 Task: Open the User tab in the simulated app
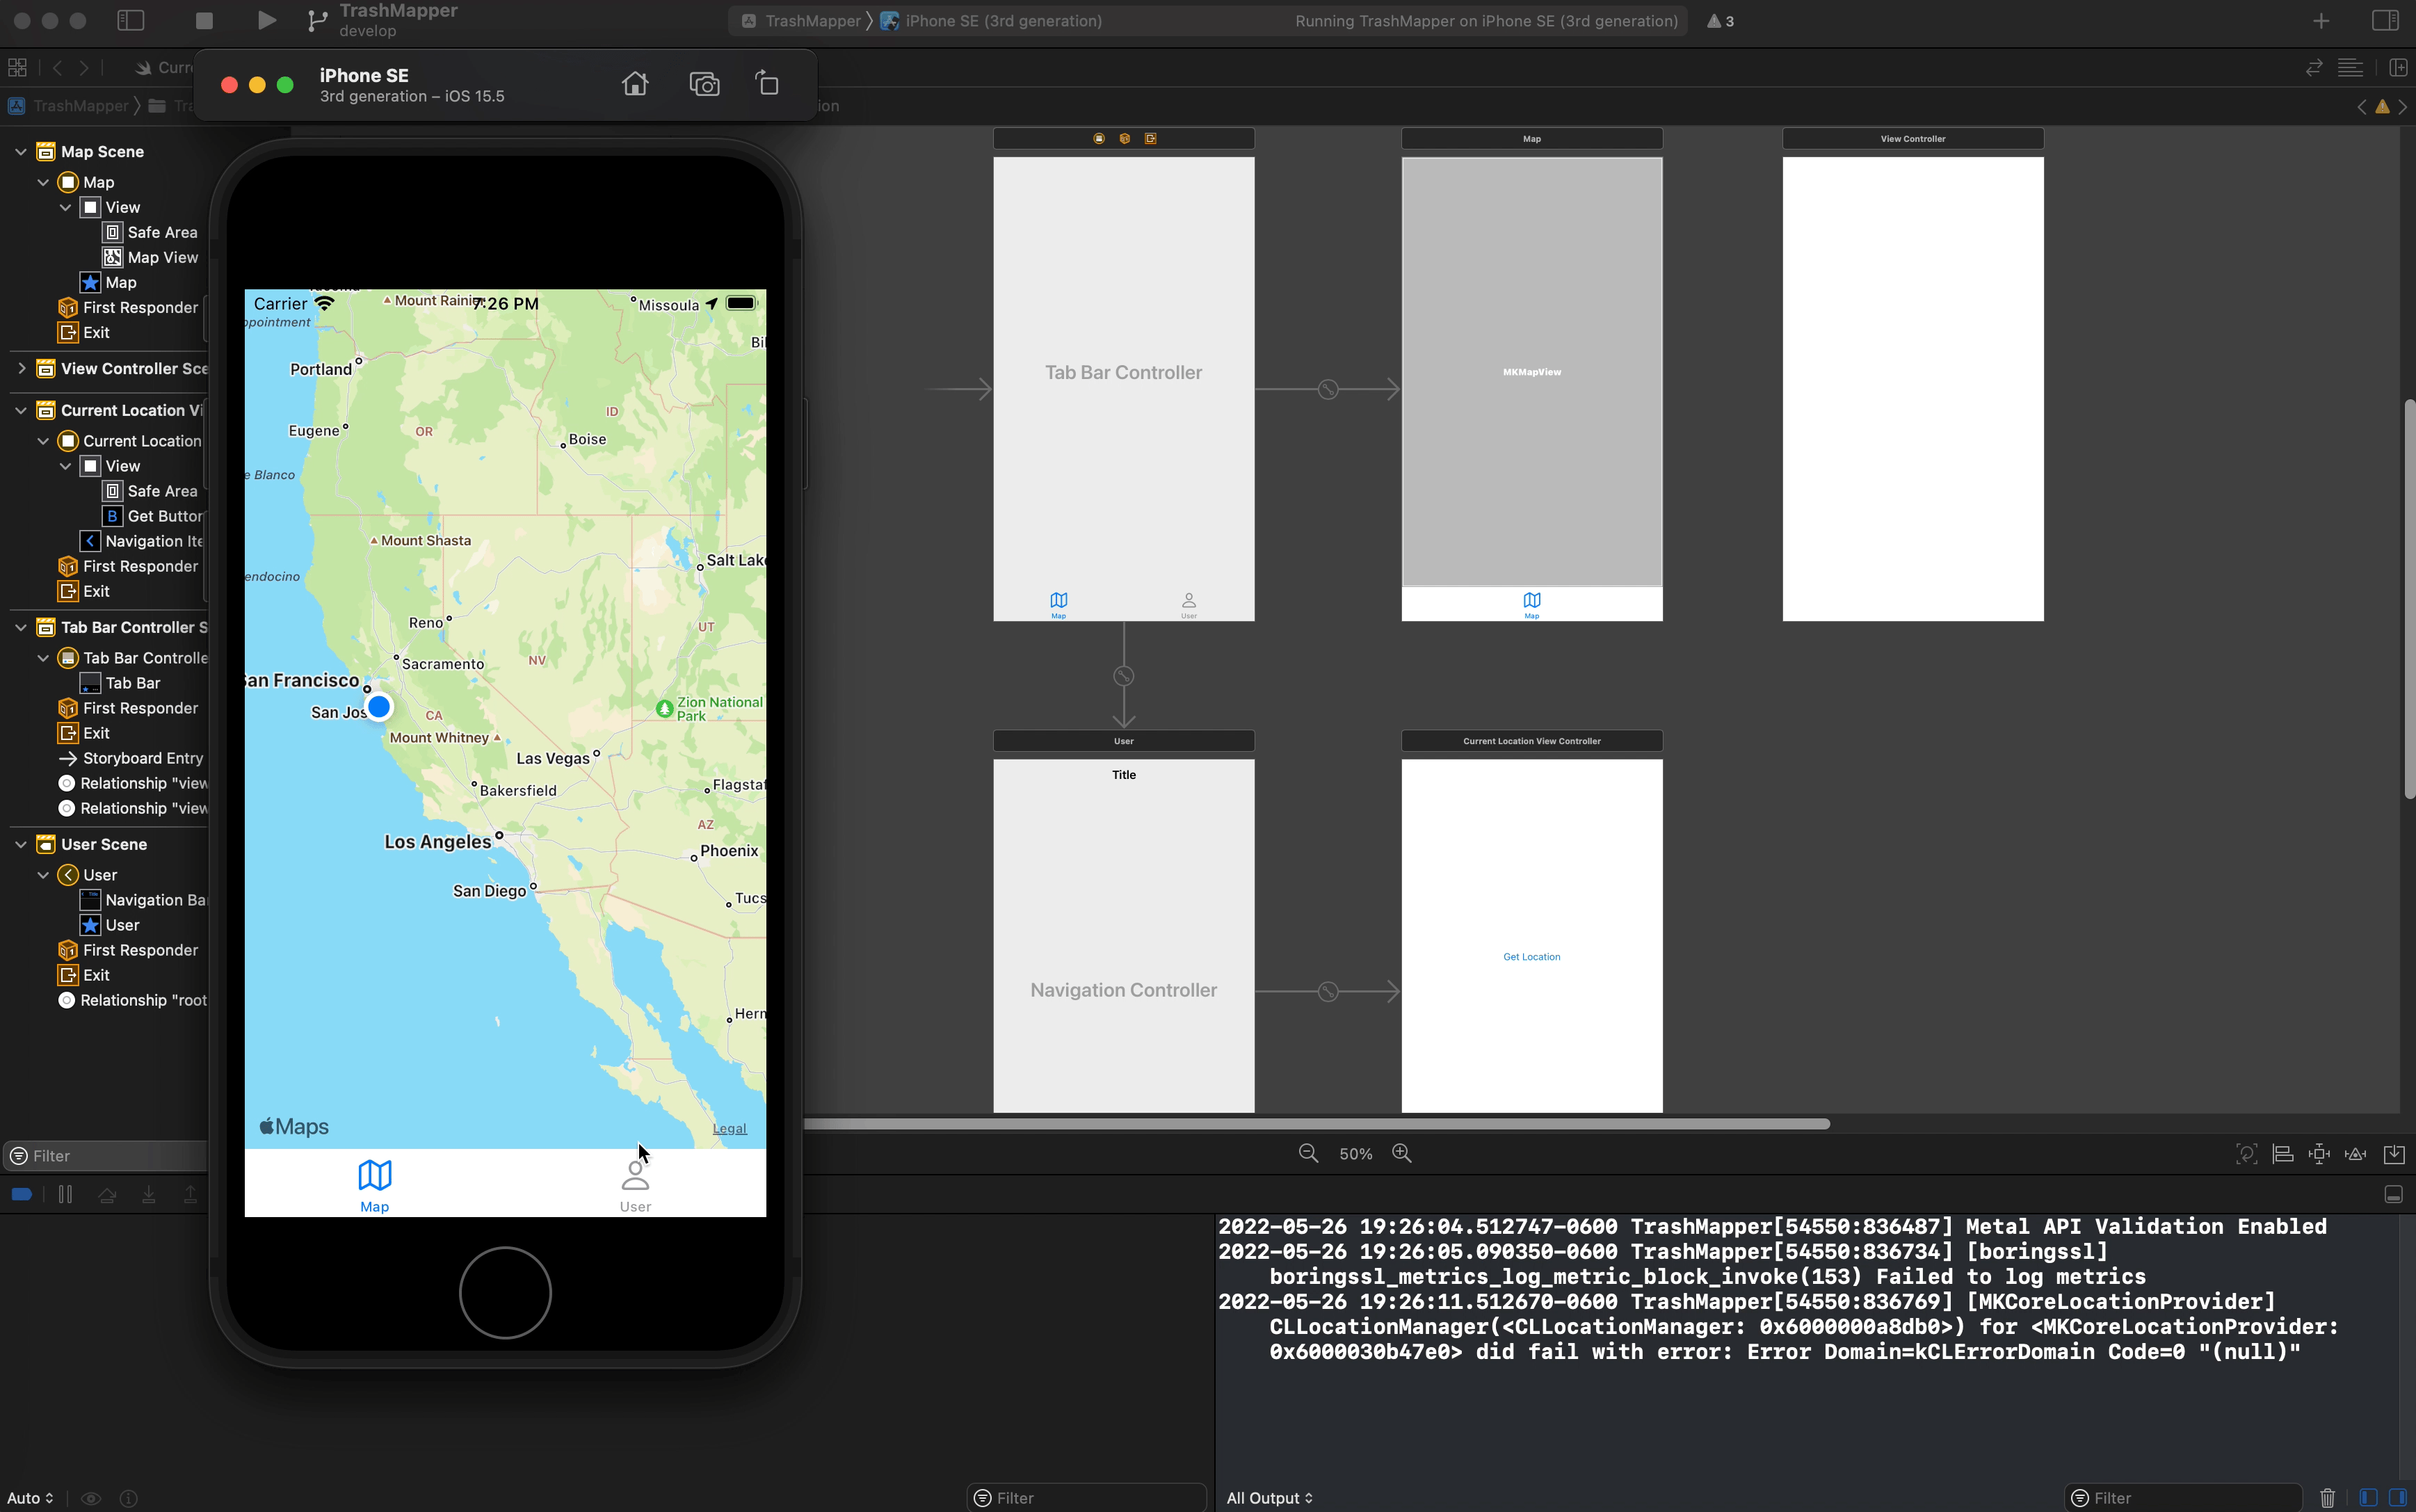(635, 1185)
